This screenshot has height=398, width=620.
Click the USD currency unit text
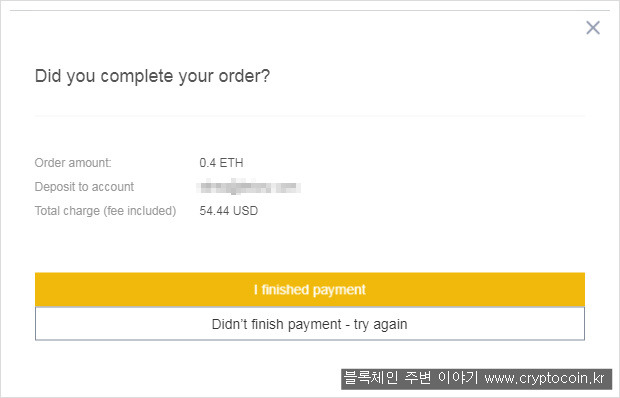(x=246, y=211)
